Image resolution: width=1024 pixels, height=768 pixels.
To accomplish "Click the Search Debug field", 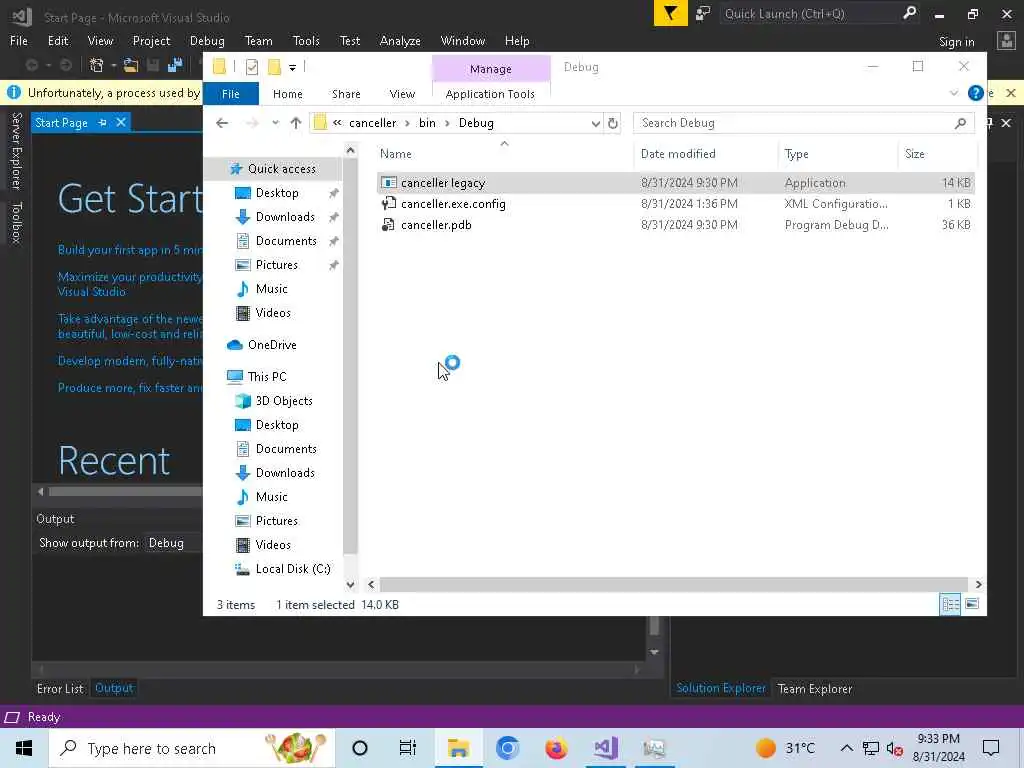I will click(803, 123).
